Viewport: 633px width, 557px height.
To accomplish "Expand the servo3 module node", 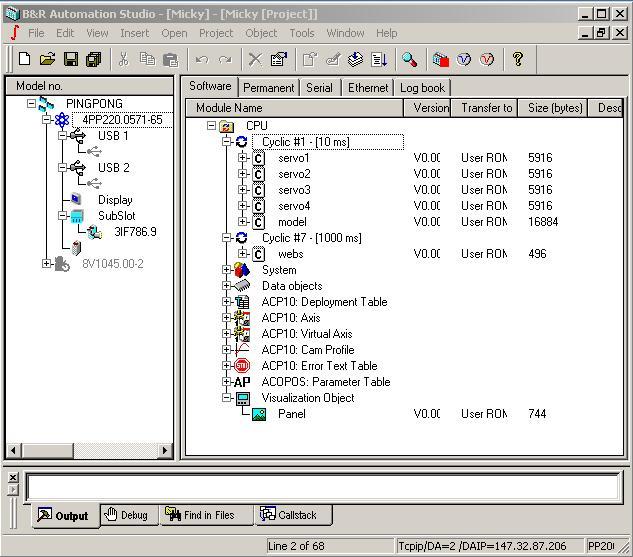I will pyautogui.click(x=242, y=190).
